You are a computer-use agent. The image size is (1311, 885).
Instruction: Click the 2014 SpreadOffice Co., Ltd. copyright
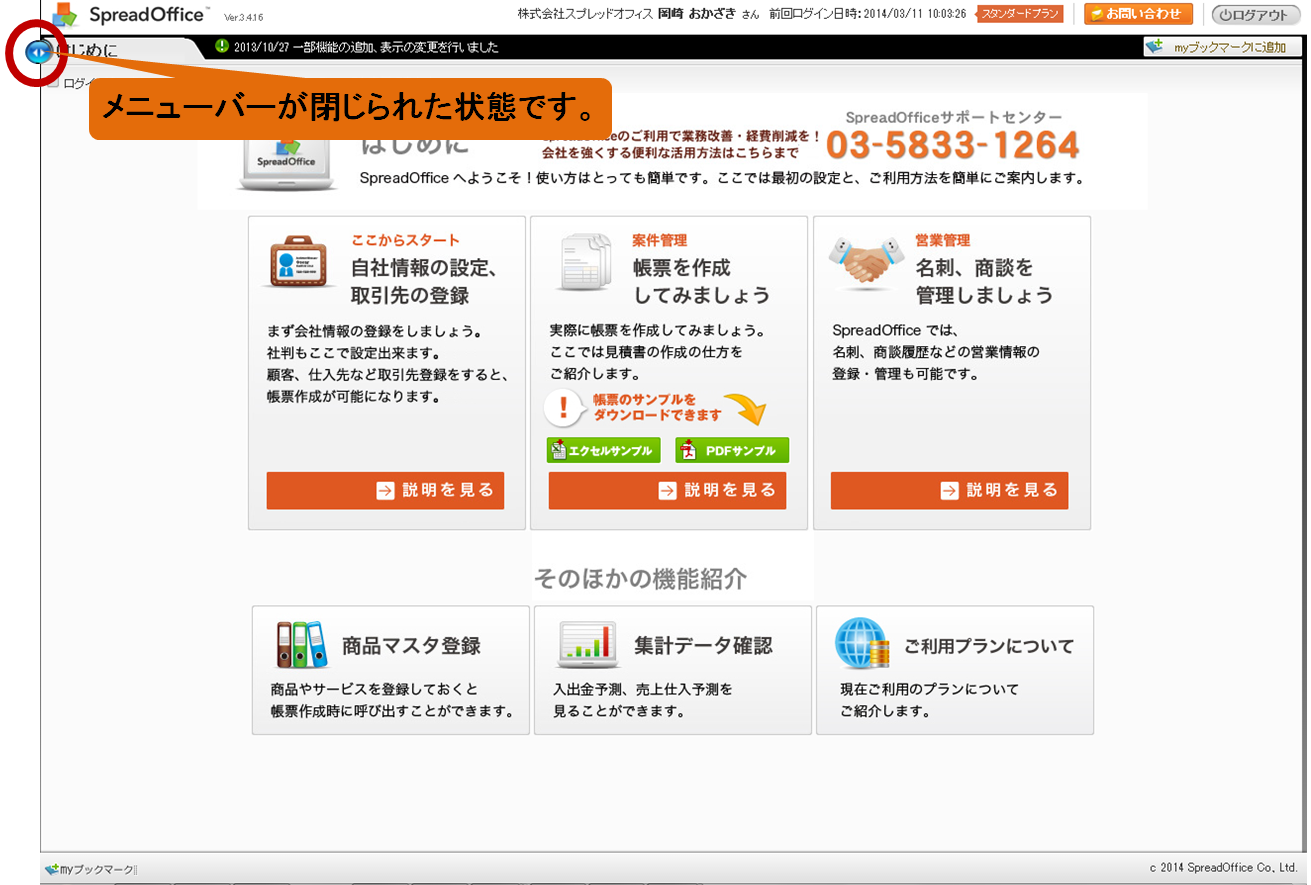pos(1223,868)
